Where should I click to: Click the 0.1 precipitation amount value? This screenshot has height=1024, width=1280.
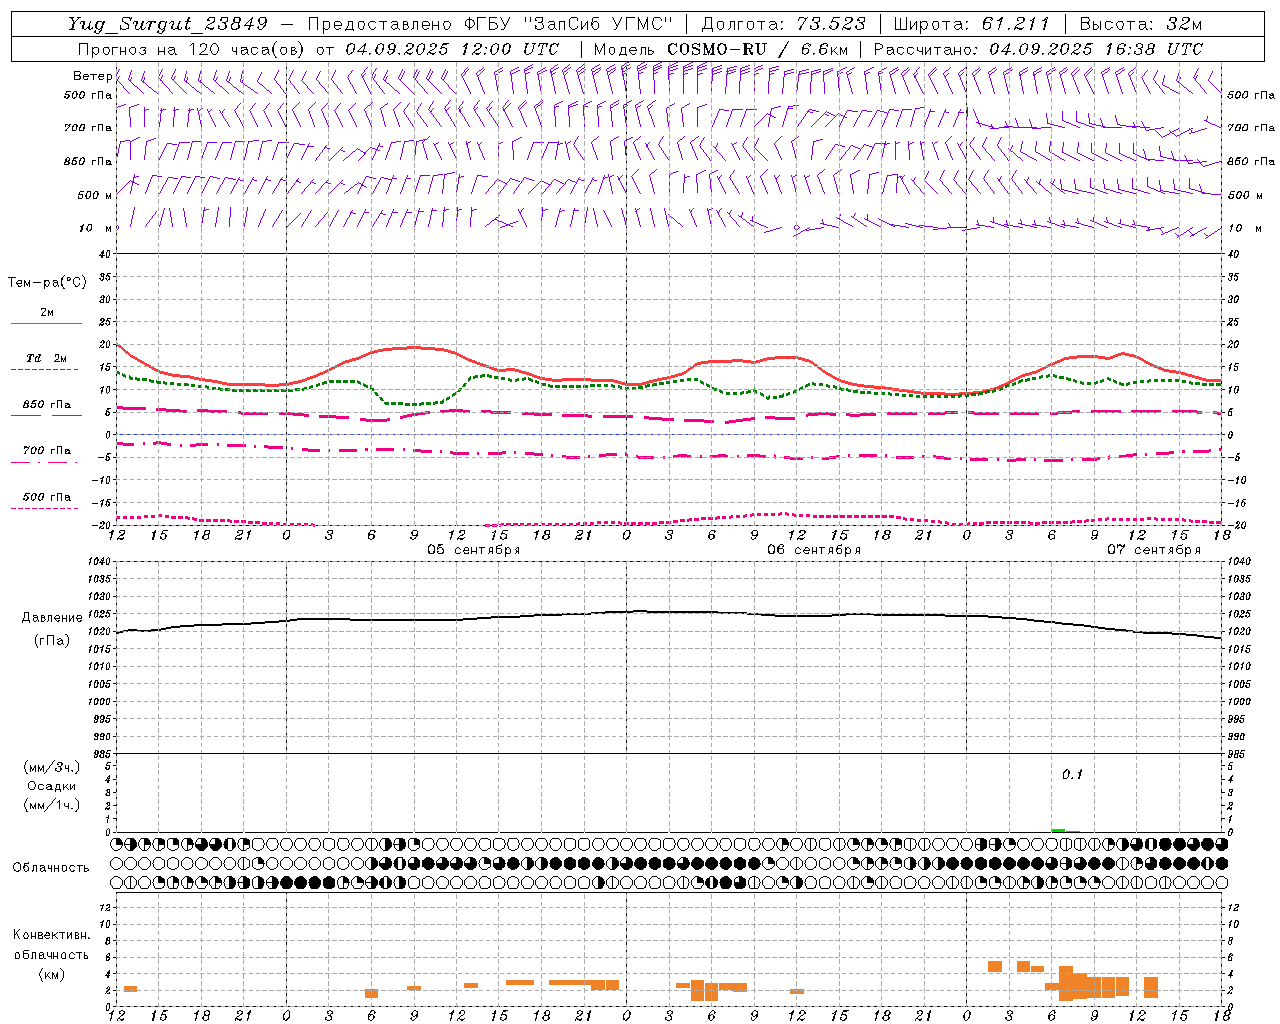(x=1072, y=775)
